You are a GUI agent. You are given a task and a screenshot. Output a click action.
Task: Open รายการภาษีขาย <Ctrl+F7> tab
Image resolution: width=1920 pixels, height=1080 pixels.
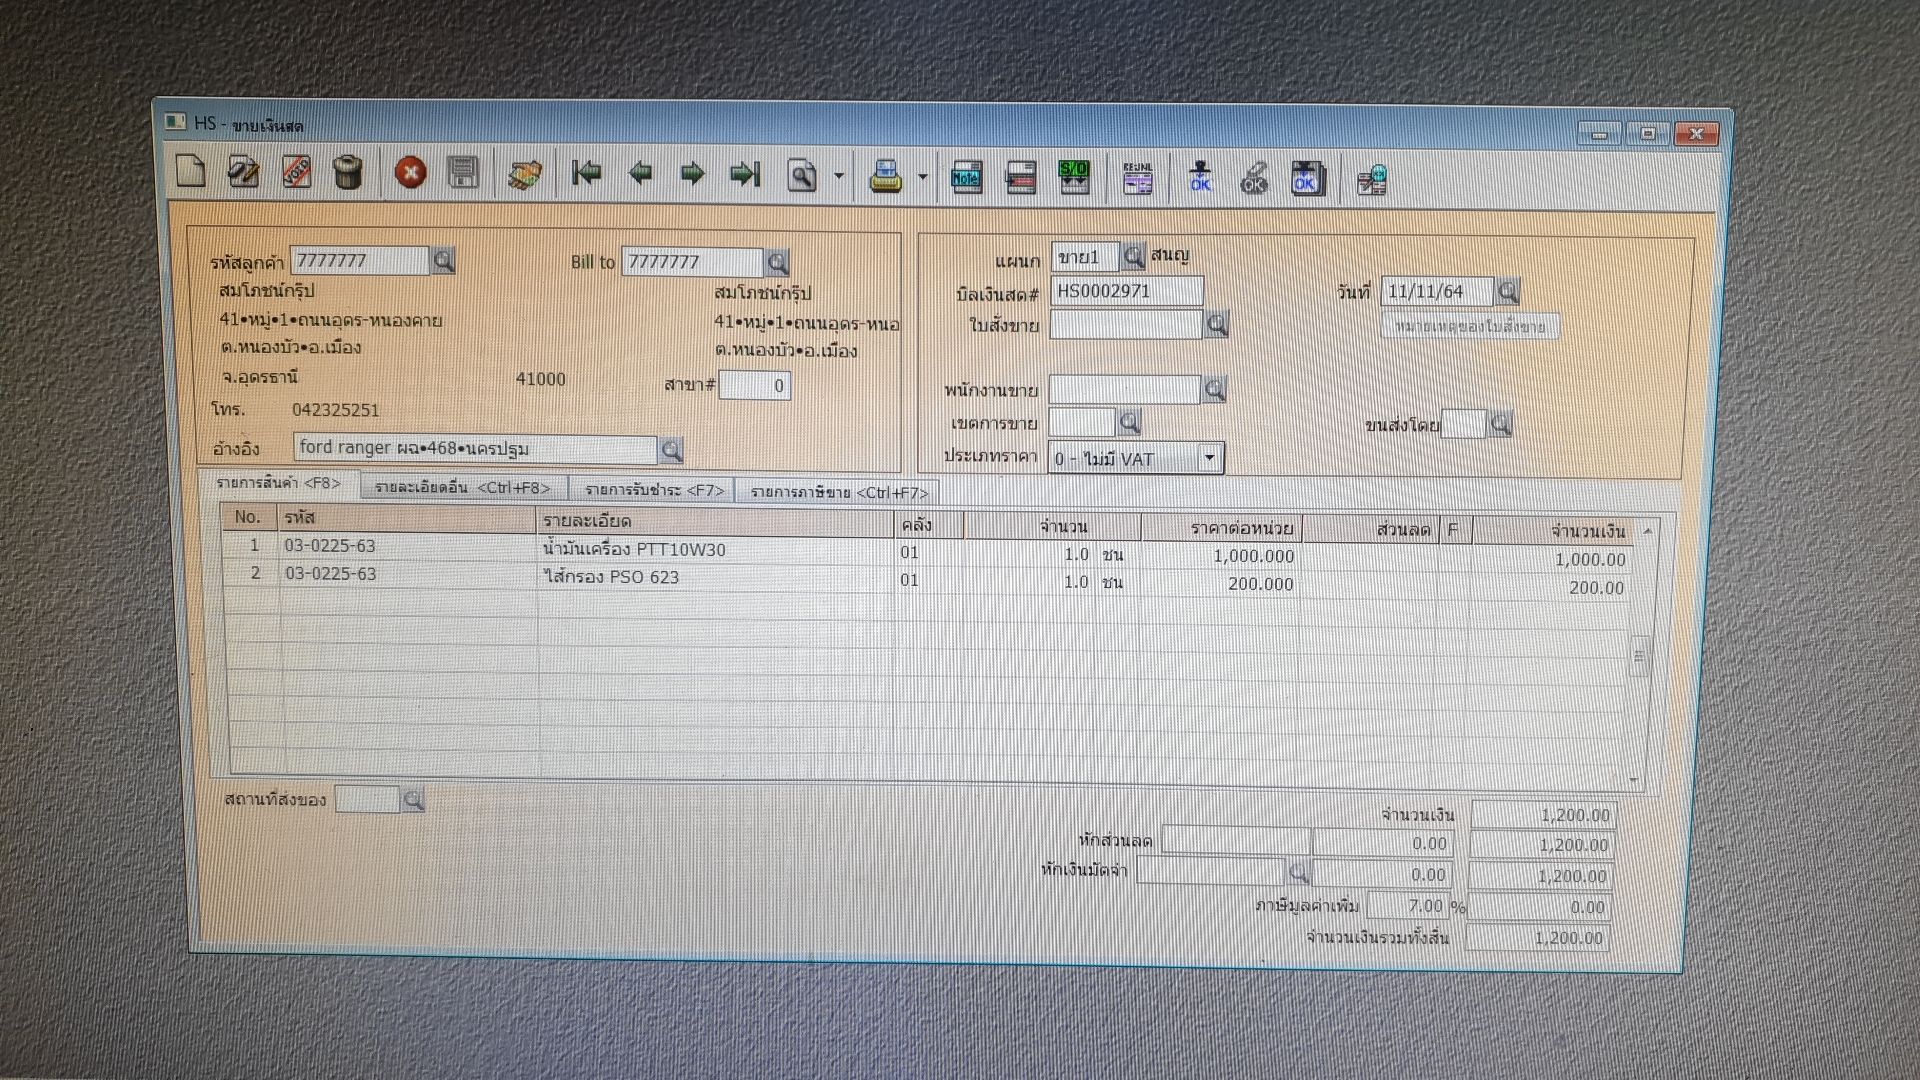838,492
